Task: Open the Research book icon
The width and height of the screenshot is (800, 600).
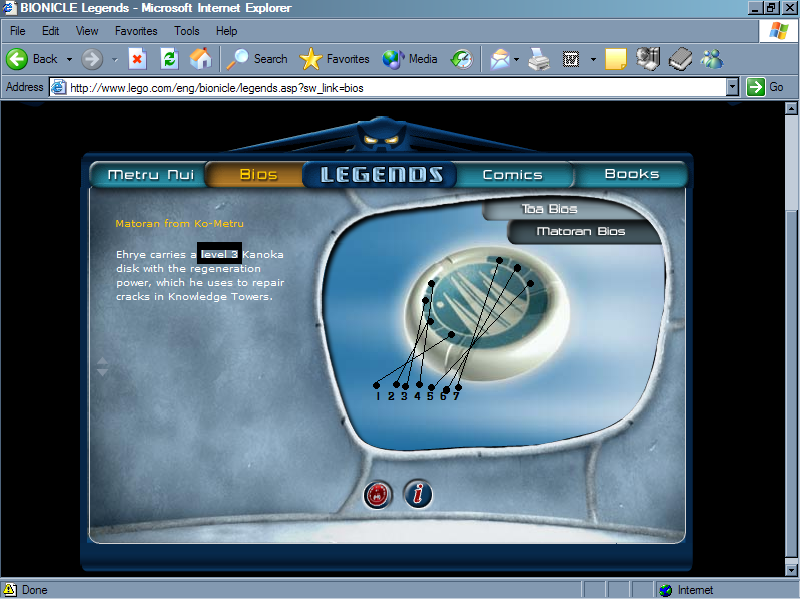Action: tap(681, 59)
